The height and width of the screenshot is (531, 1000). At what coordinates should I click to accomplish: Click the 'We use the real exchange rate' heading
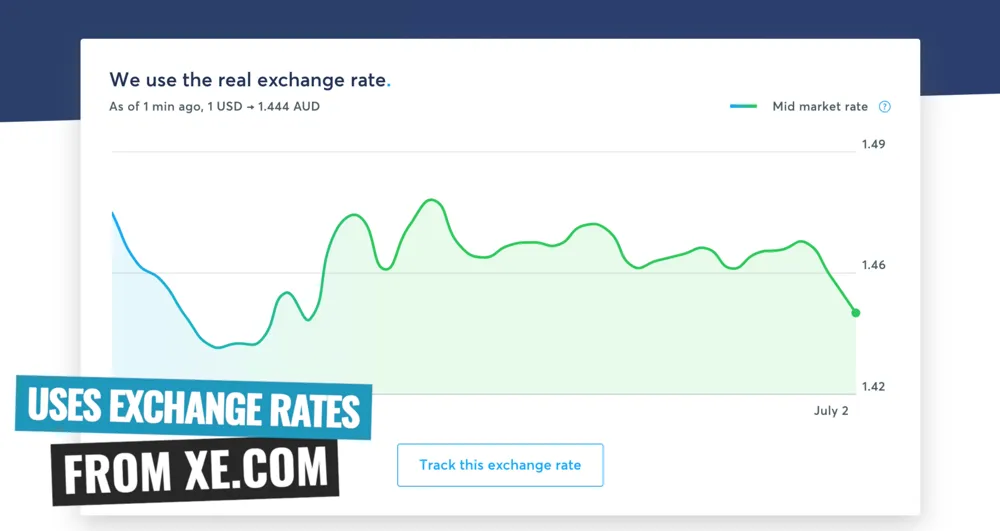click(x=247, y=79)
